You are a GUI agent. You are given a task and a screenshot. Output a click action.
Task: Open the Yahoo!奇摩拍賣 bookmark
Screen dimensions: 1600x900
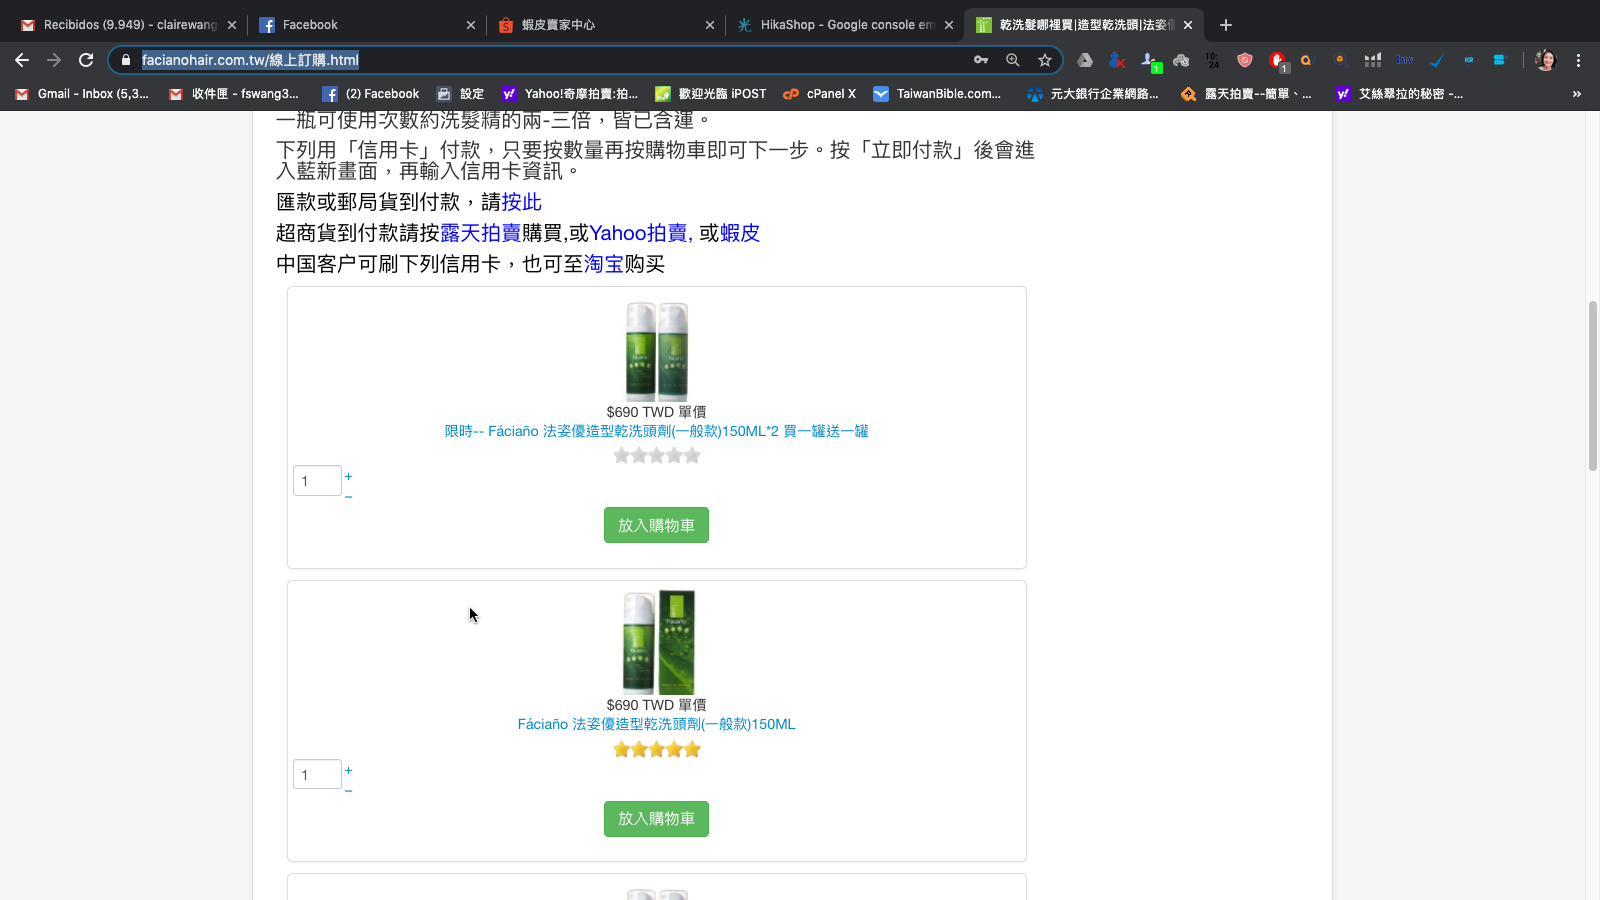(570, 94)
